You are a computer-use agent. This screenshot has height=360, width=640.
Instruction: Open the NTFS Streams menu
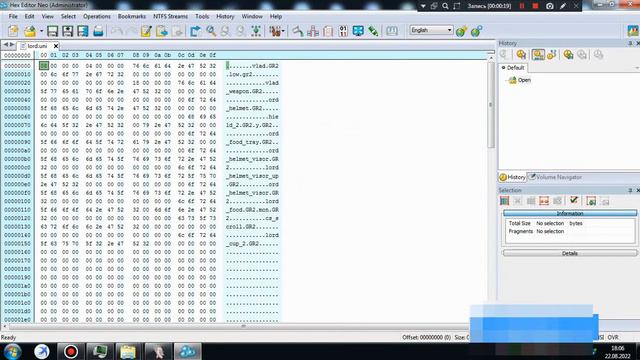click(170, 16)
